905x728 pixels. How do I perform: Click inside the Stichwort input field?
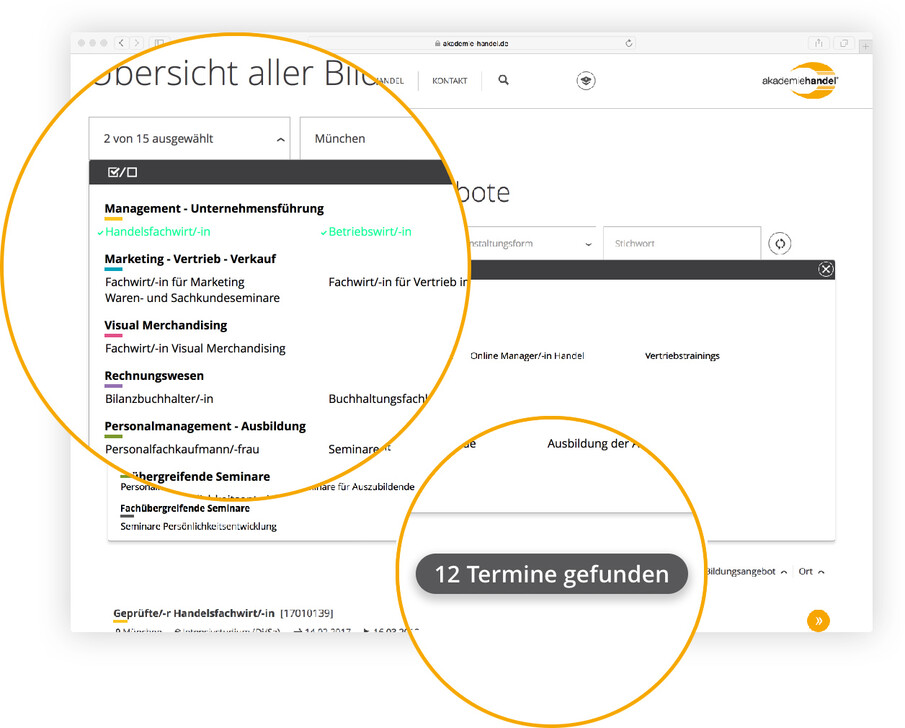(x=680, y=242)
